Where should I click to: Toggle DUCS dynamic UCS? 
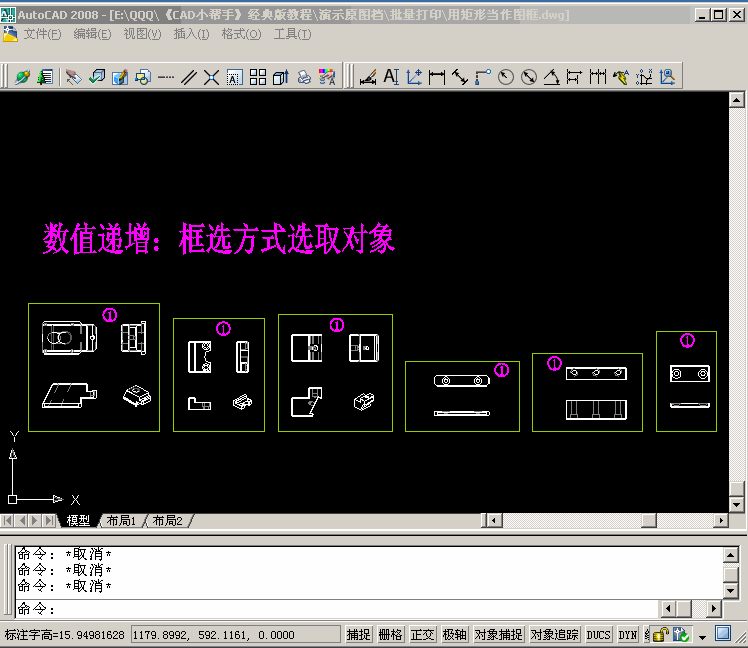(598, 635)
